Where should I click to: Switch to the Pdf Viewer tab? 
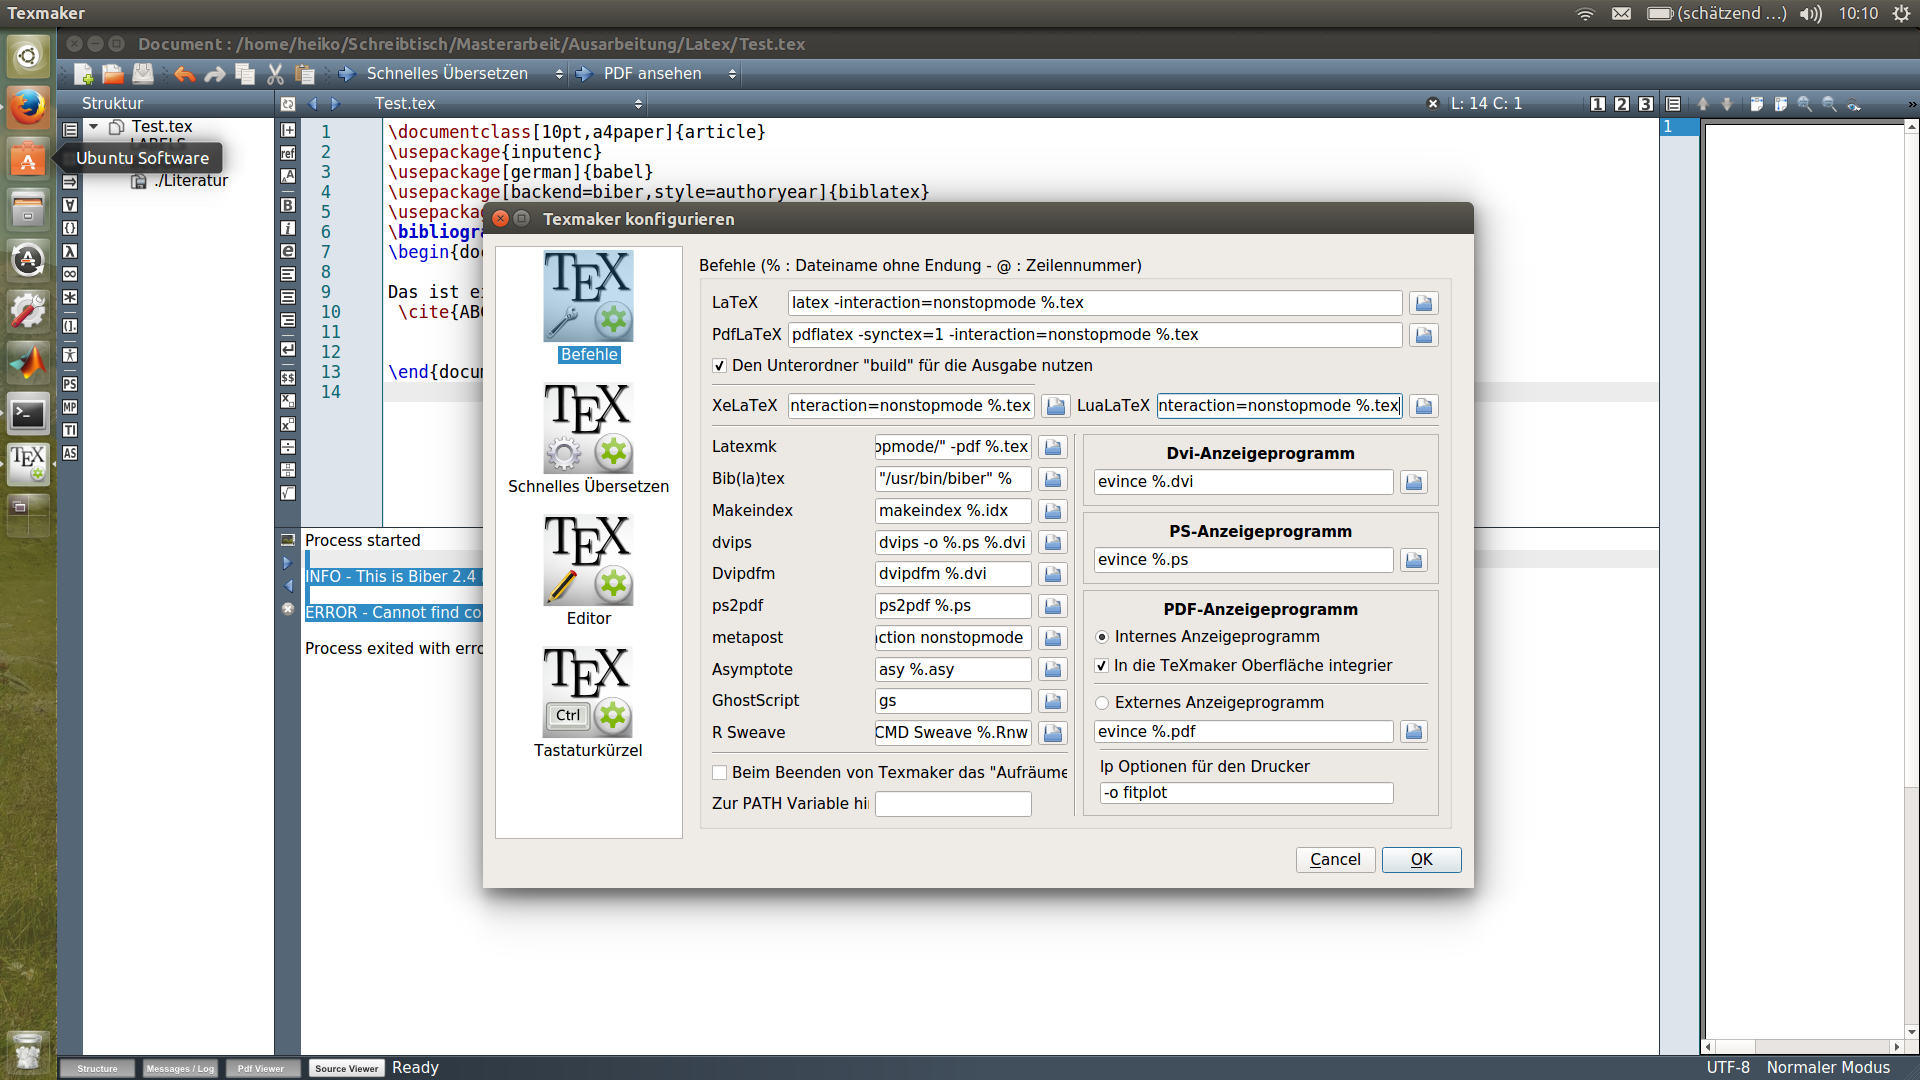(261, 1068)
